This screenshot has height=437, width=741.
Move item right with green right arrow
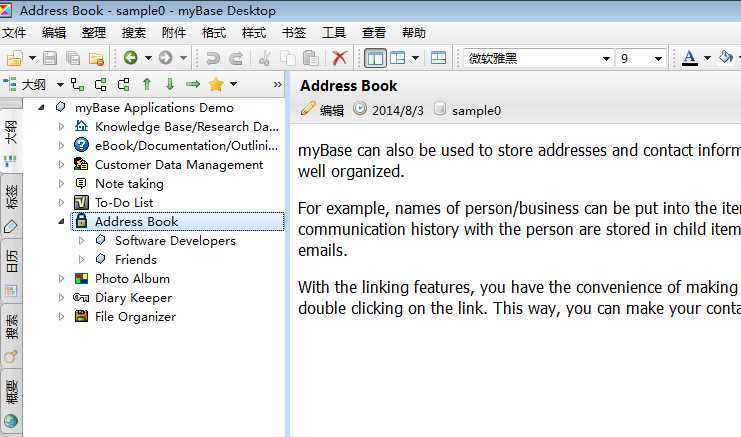193,84
